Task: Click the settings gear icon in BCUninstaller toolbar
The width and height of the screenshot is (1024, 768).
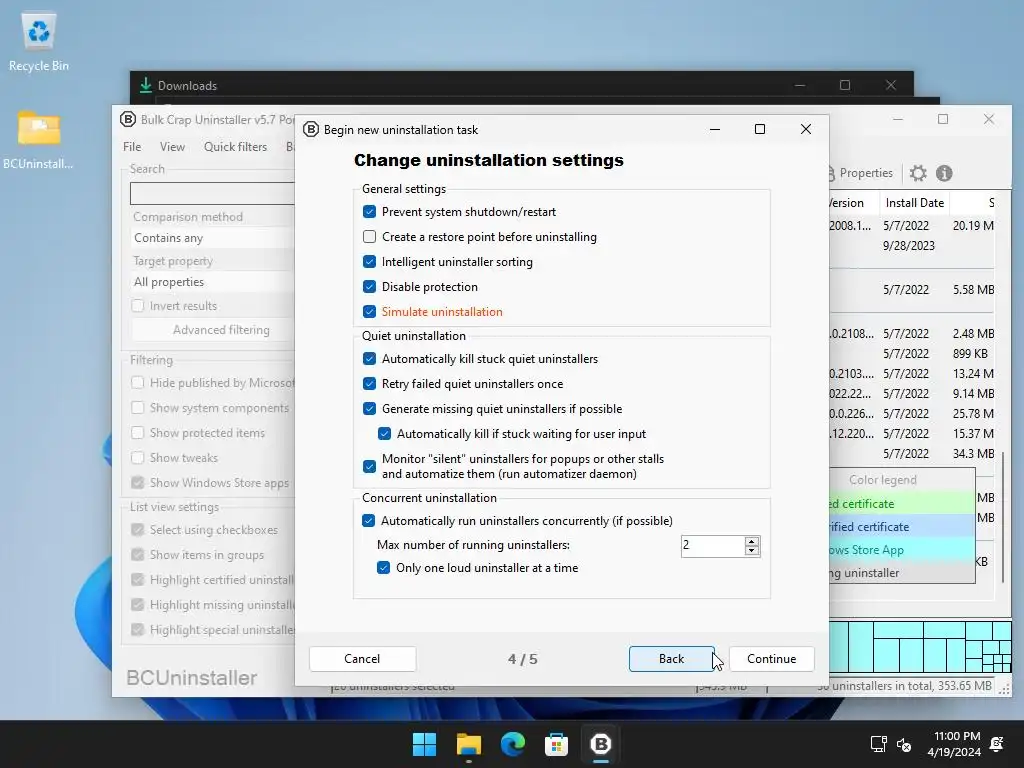Action: coord(918,173)
